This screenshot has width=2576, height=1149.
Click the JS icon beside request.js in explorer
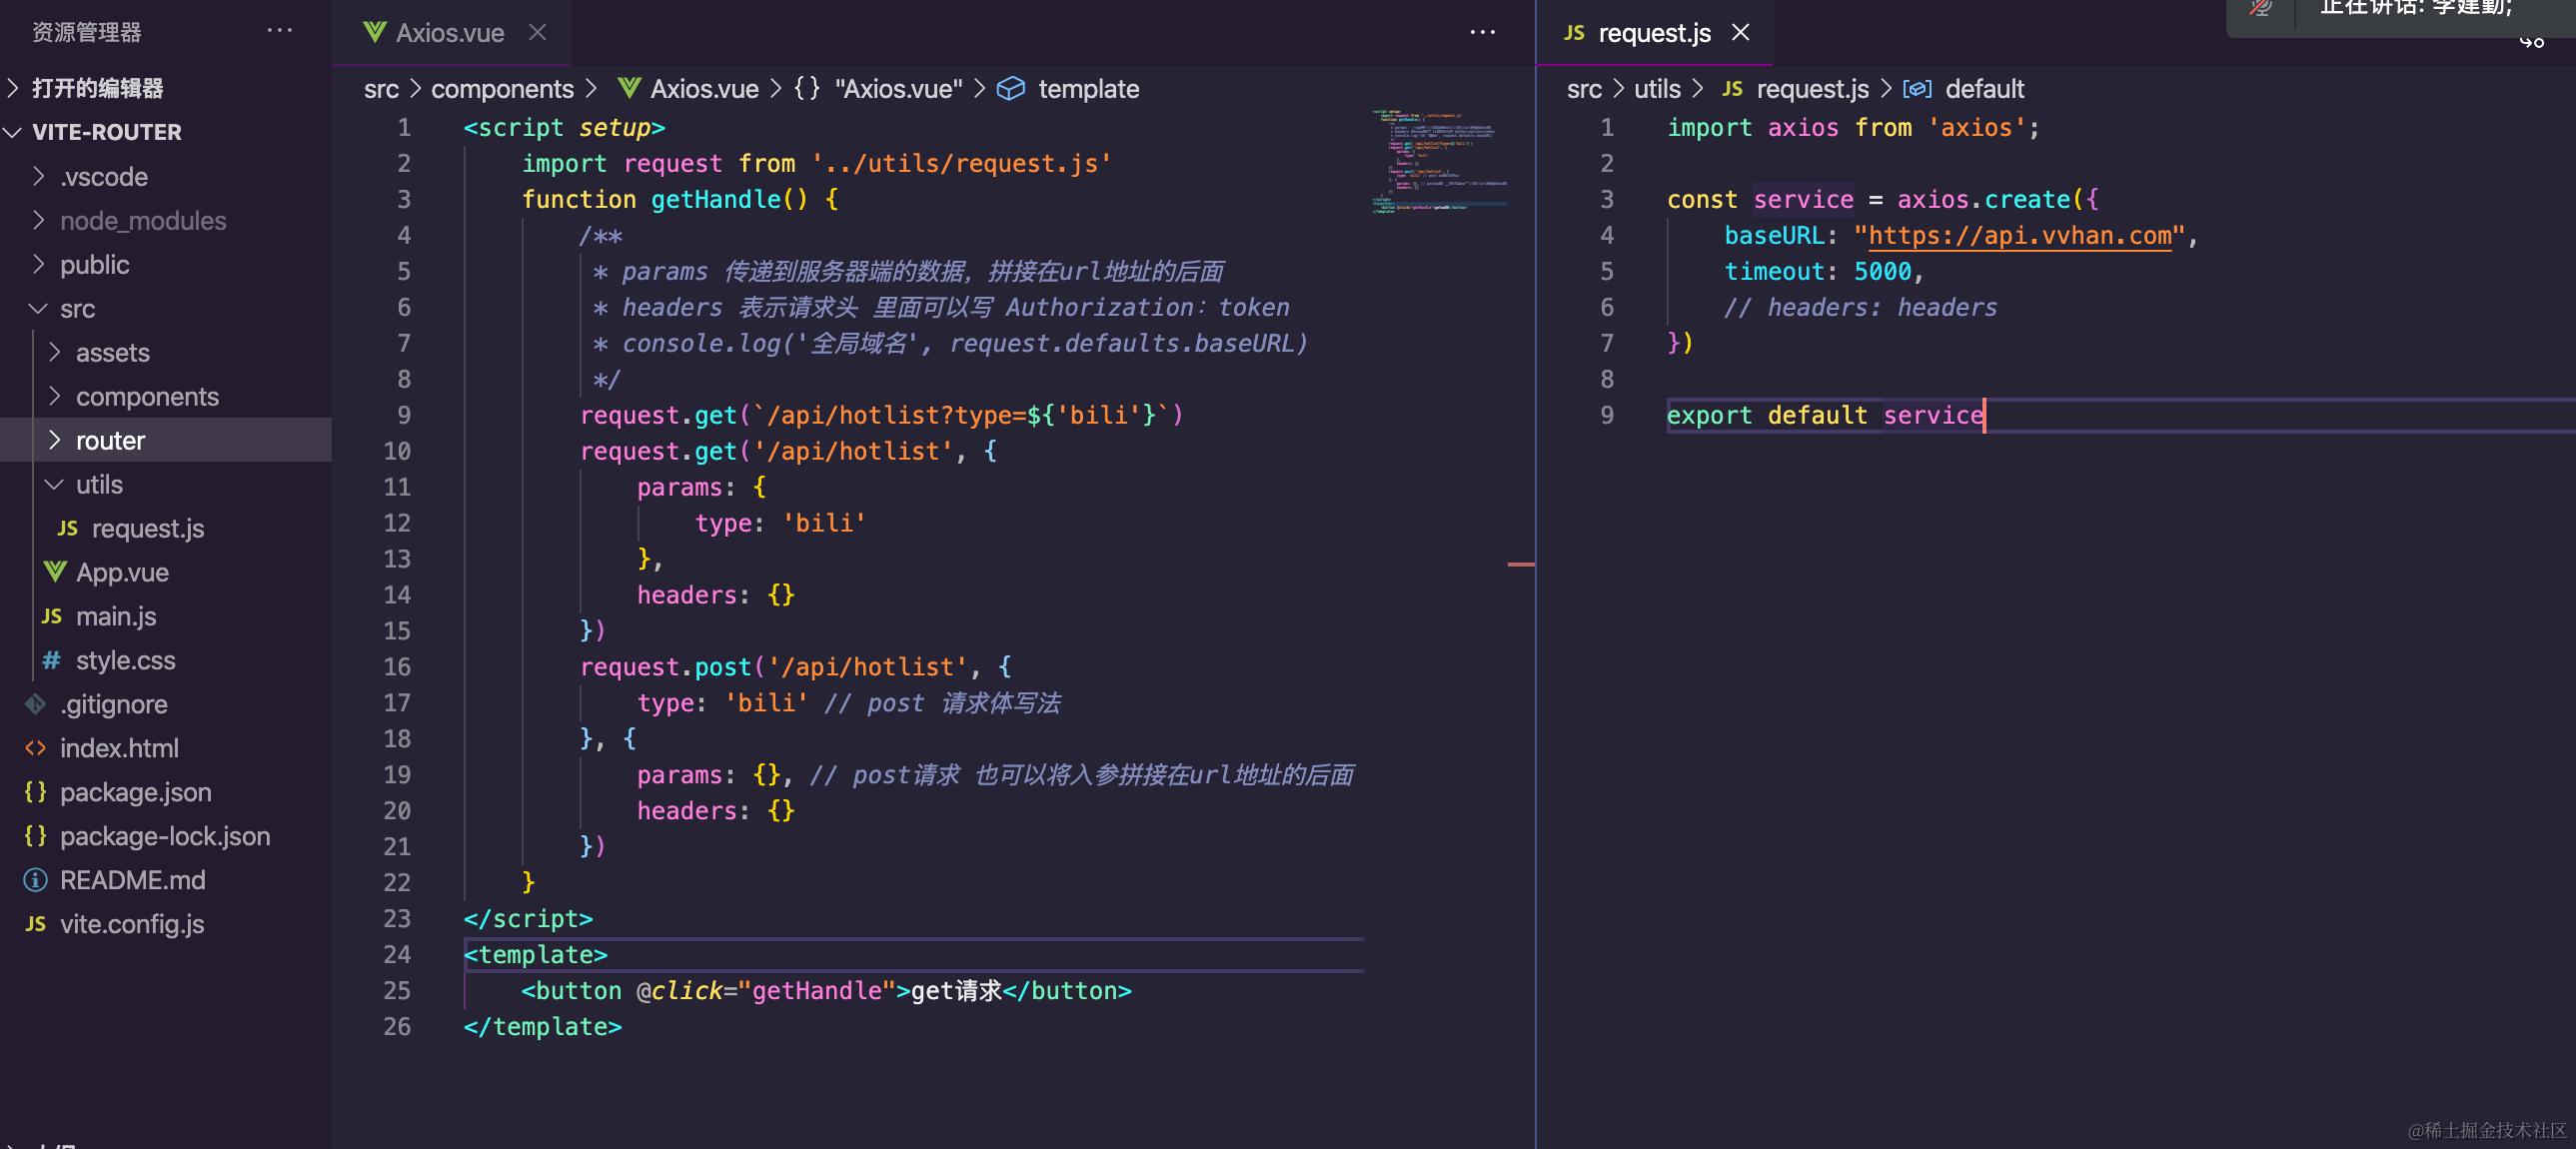coord(68,528)
